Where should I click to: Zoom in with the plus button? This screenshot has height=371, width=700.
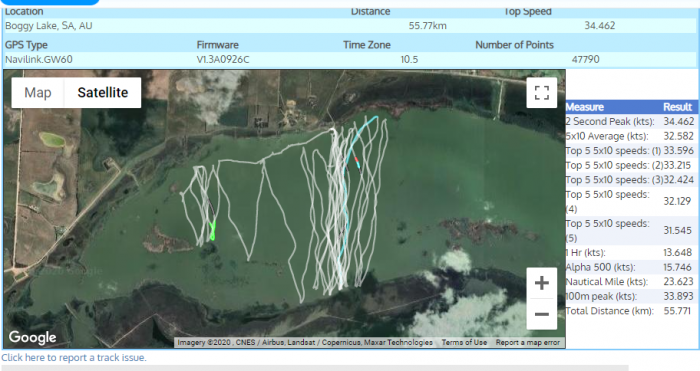coord(542,283)
